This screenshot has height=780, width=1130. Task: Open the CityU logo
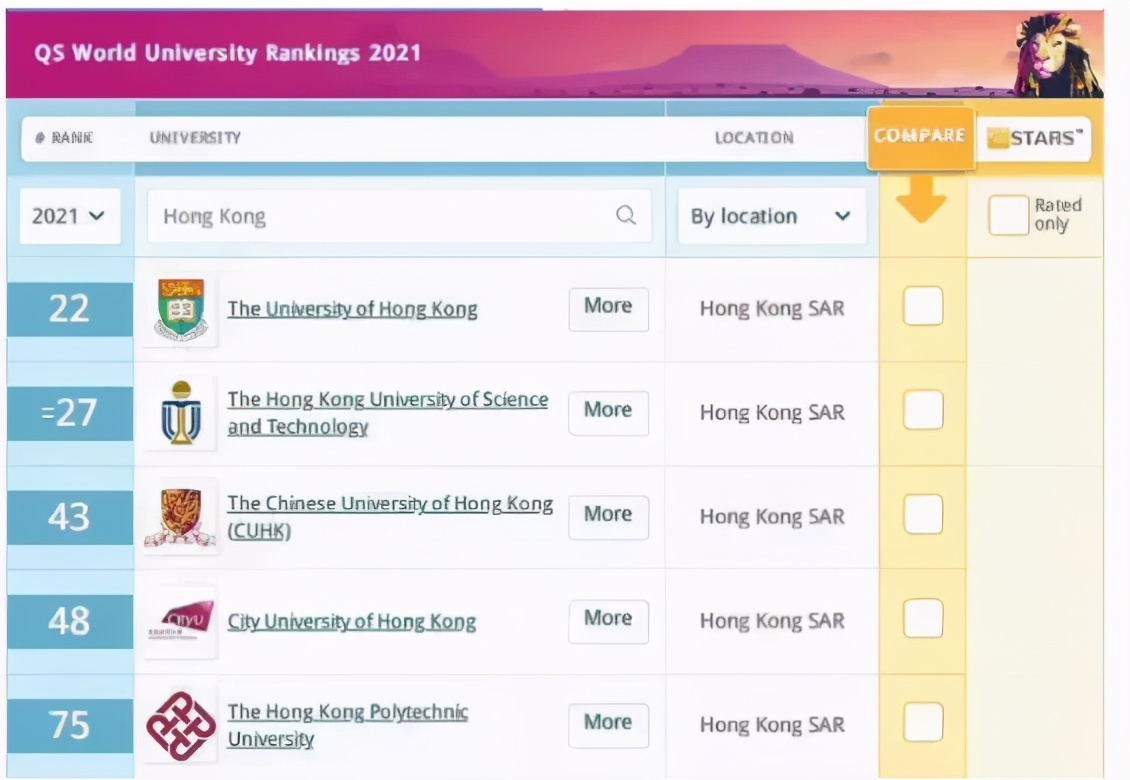tap(181, 621)
